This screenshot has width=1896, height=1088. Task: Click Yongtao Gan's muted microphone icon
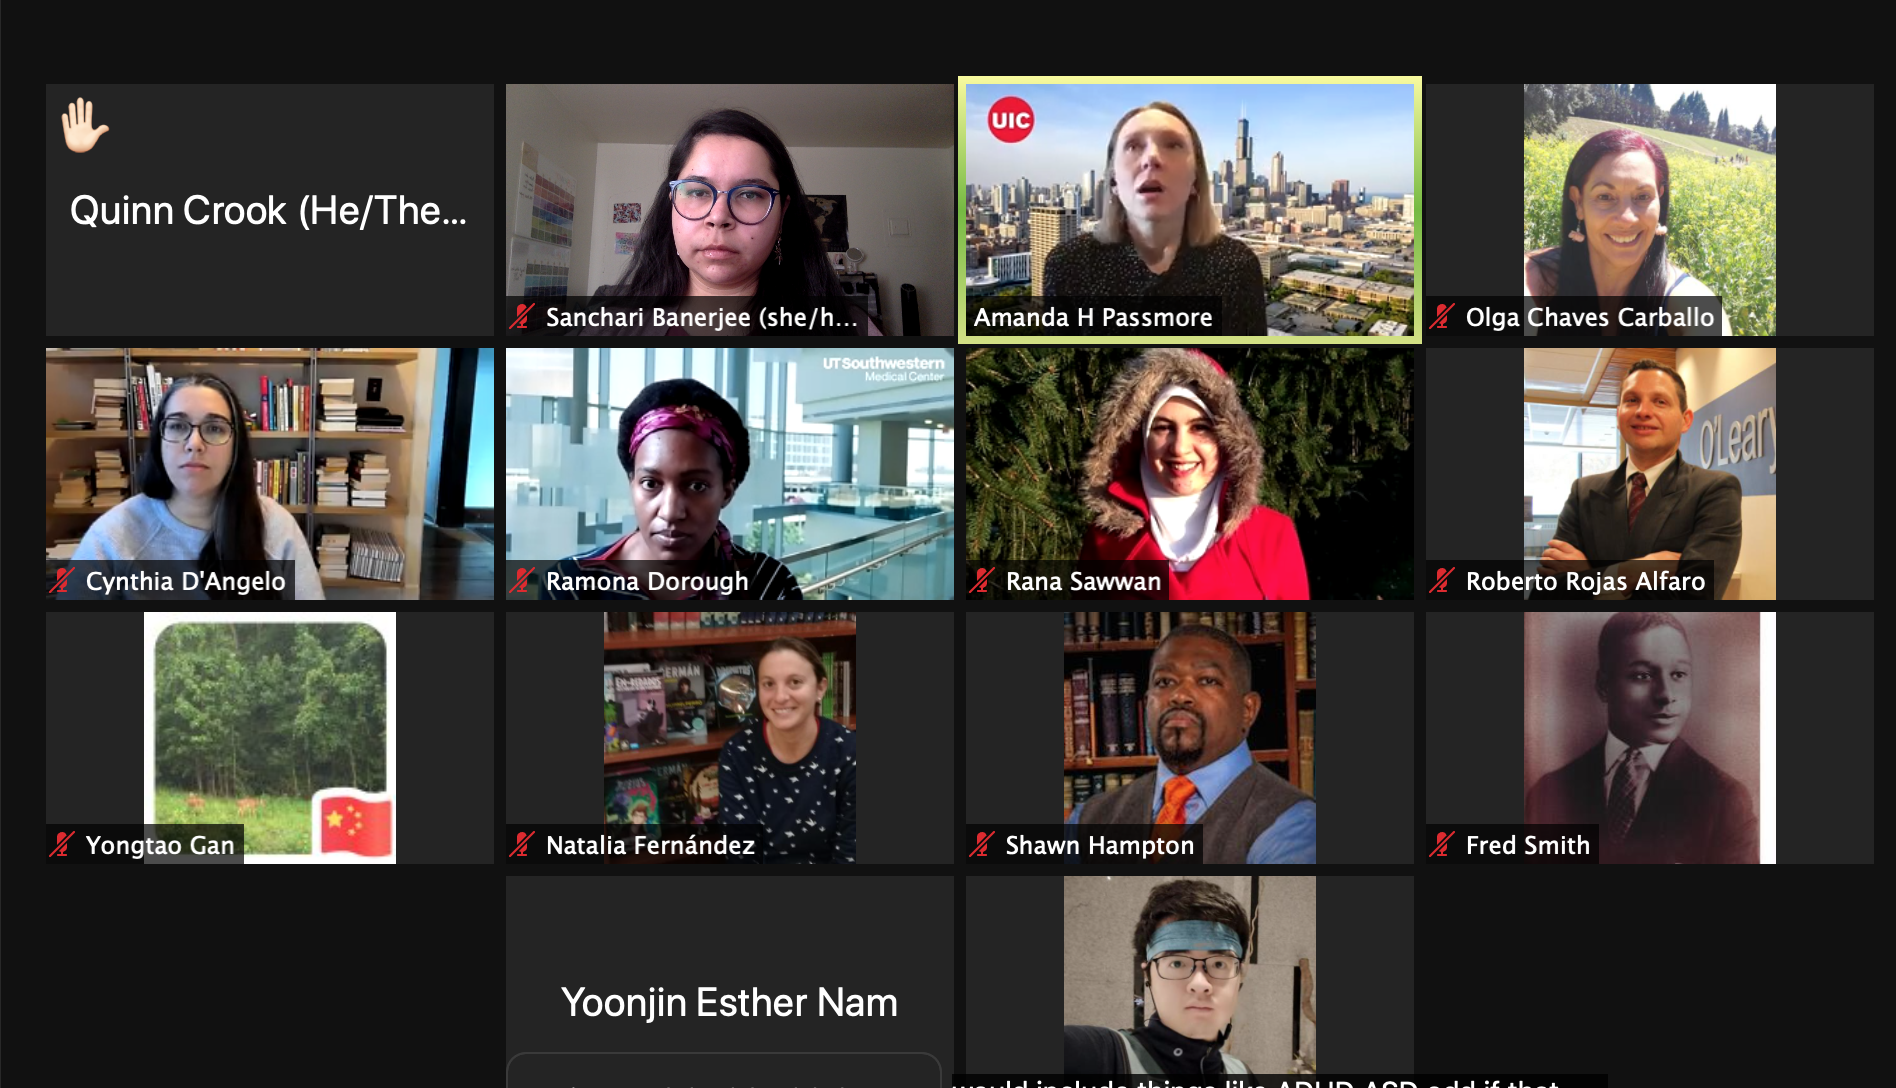(62, 845)
